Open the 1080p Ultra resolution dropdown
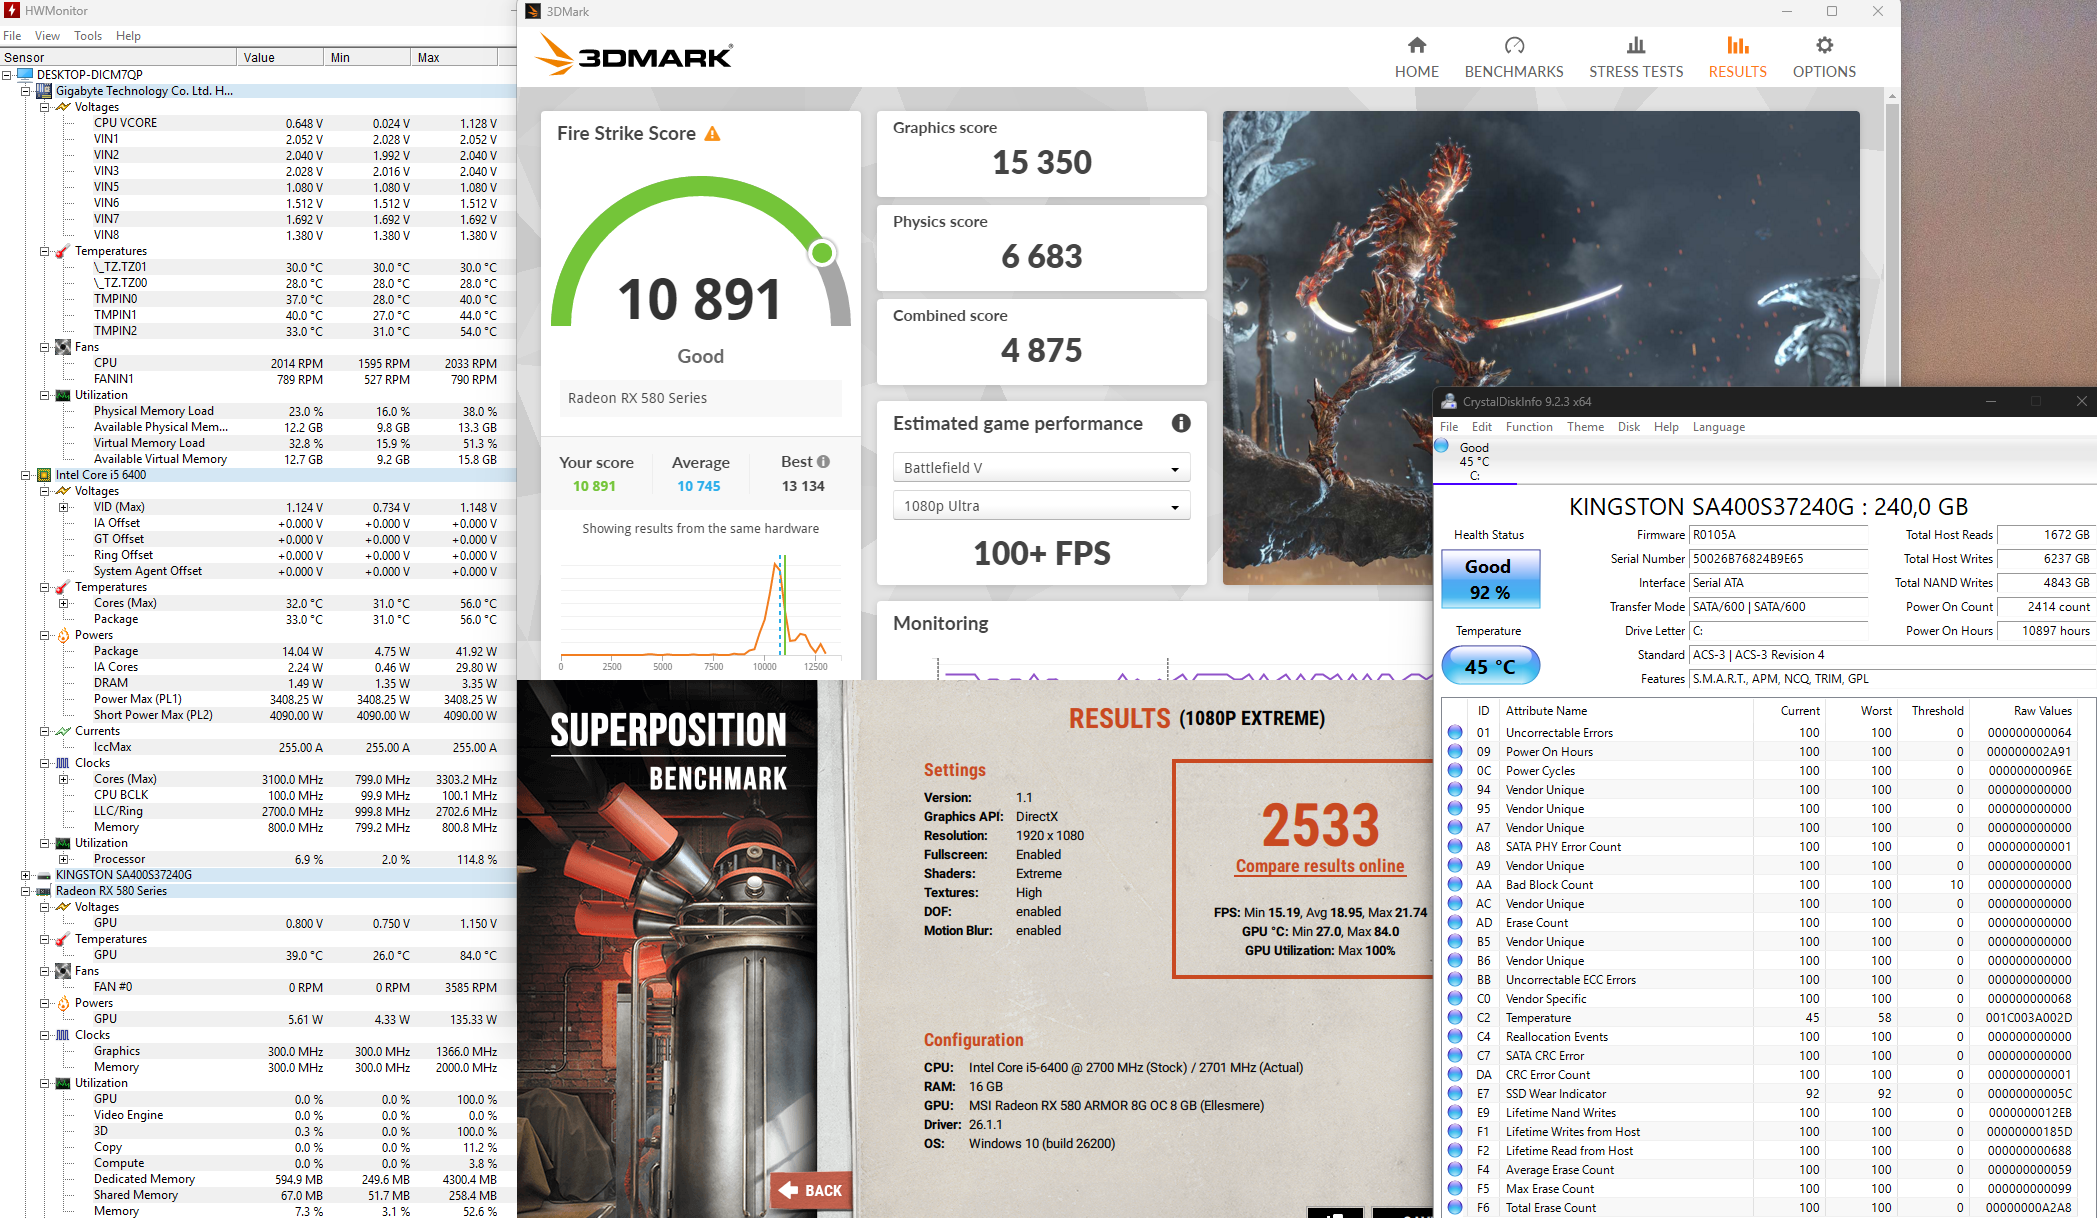Screen dimensions: 2097x1218 [x=1040, y=506]
